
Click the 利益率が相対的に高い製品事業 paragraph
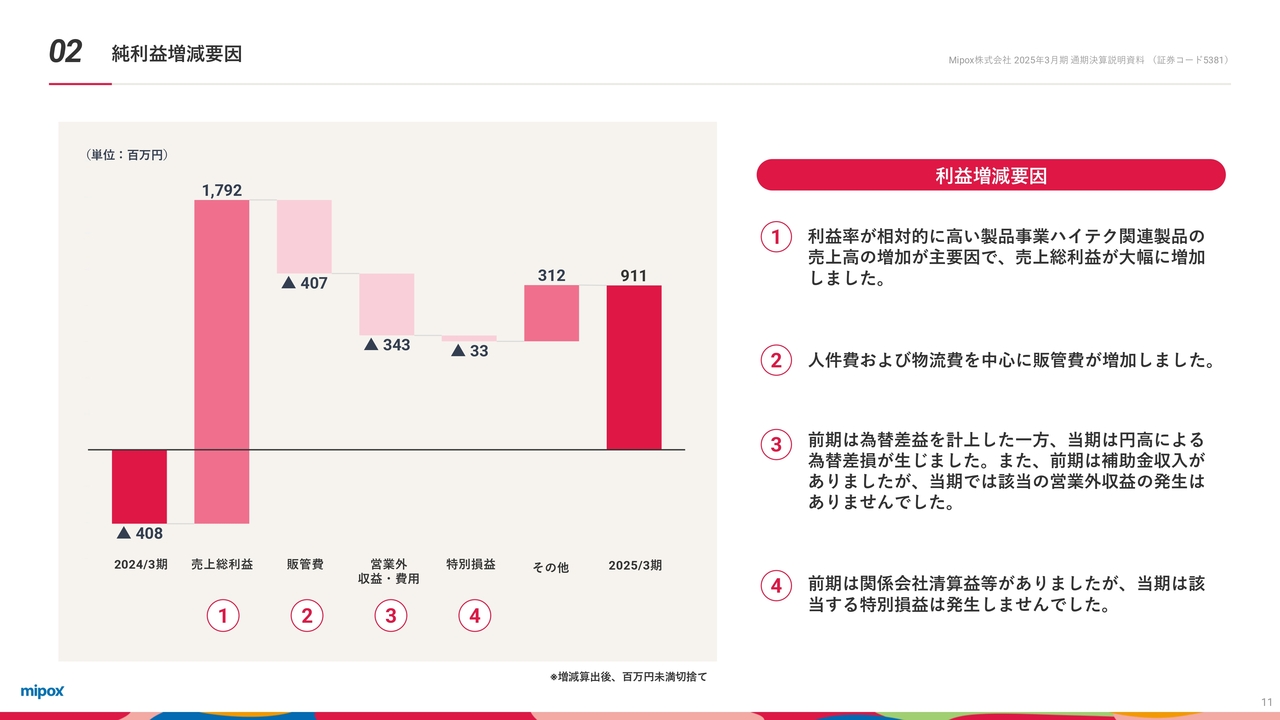[1006, 258]
